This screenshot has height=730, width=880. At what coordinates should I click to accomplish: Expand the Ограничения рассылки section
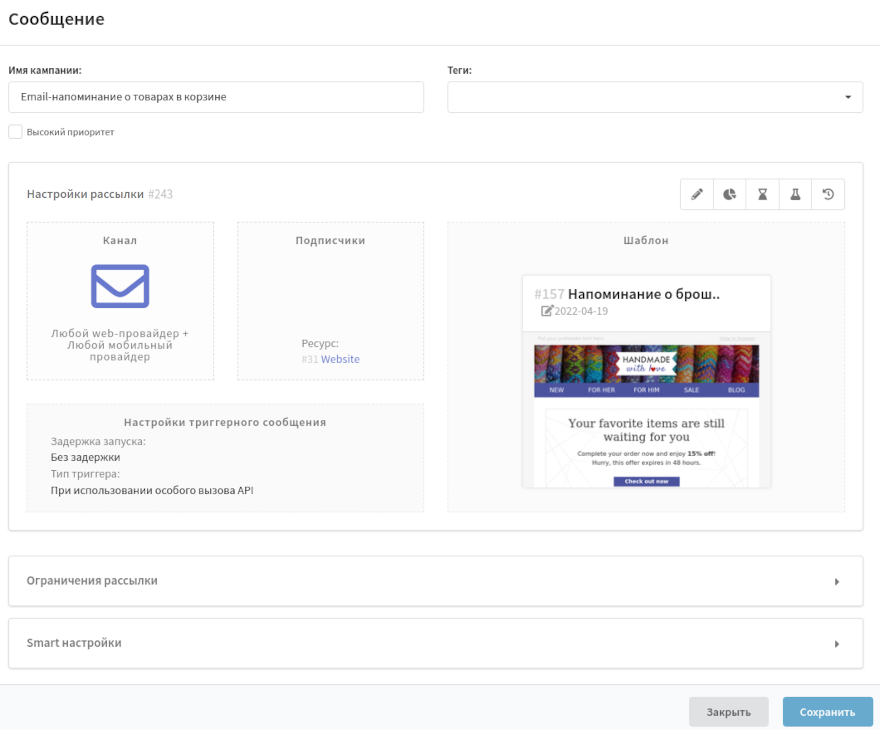click(x=435, y=581)
